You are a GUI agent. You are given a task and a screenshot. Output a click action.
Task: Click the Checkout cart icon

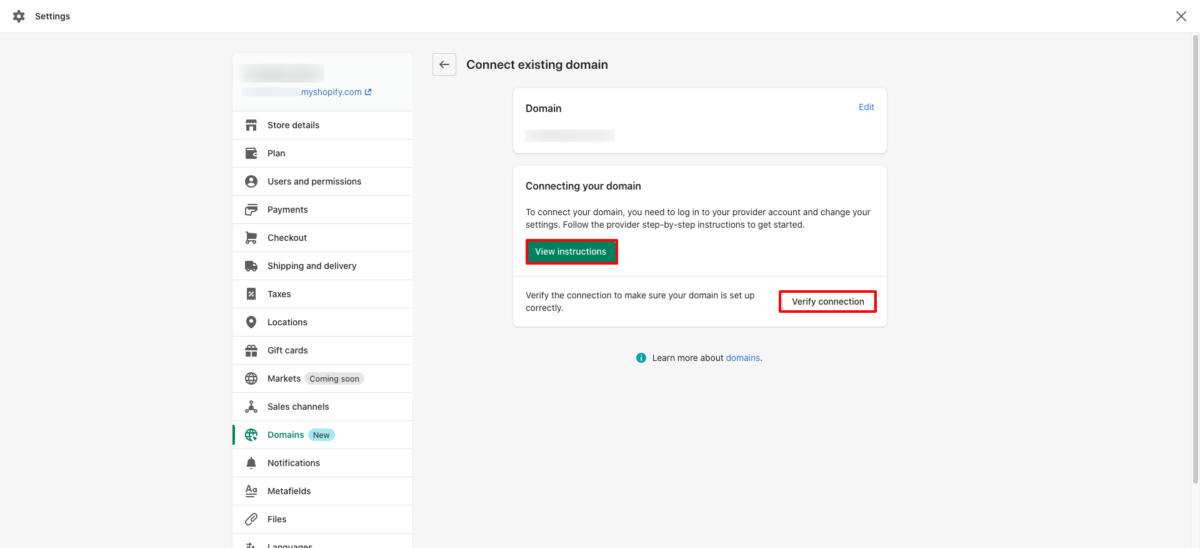[251, 238]
